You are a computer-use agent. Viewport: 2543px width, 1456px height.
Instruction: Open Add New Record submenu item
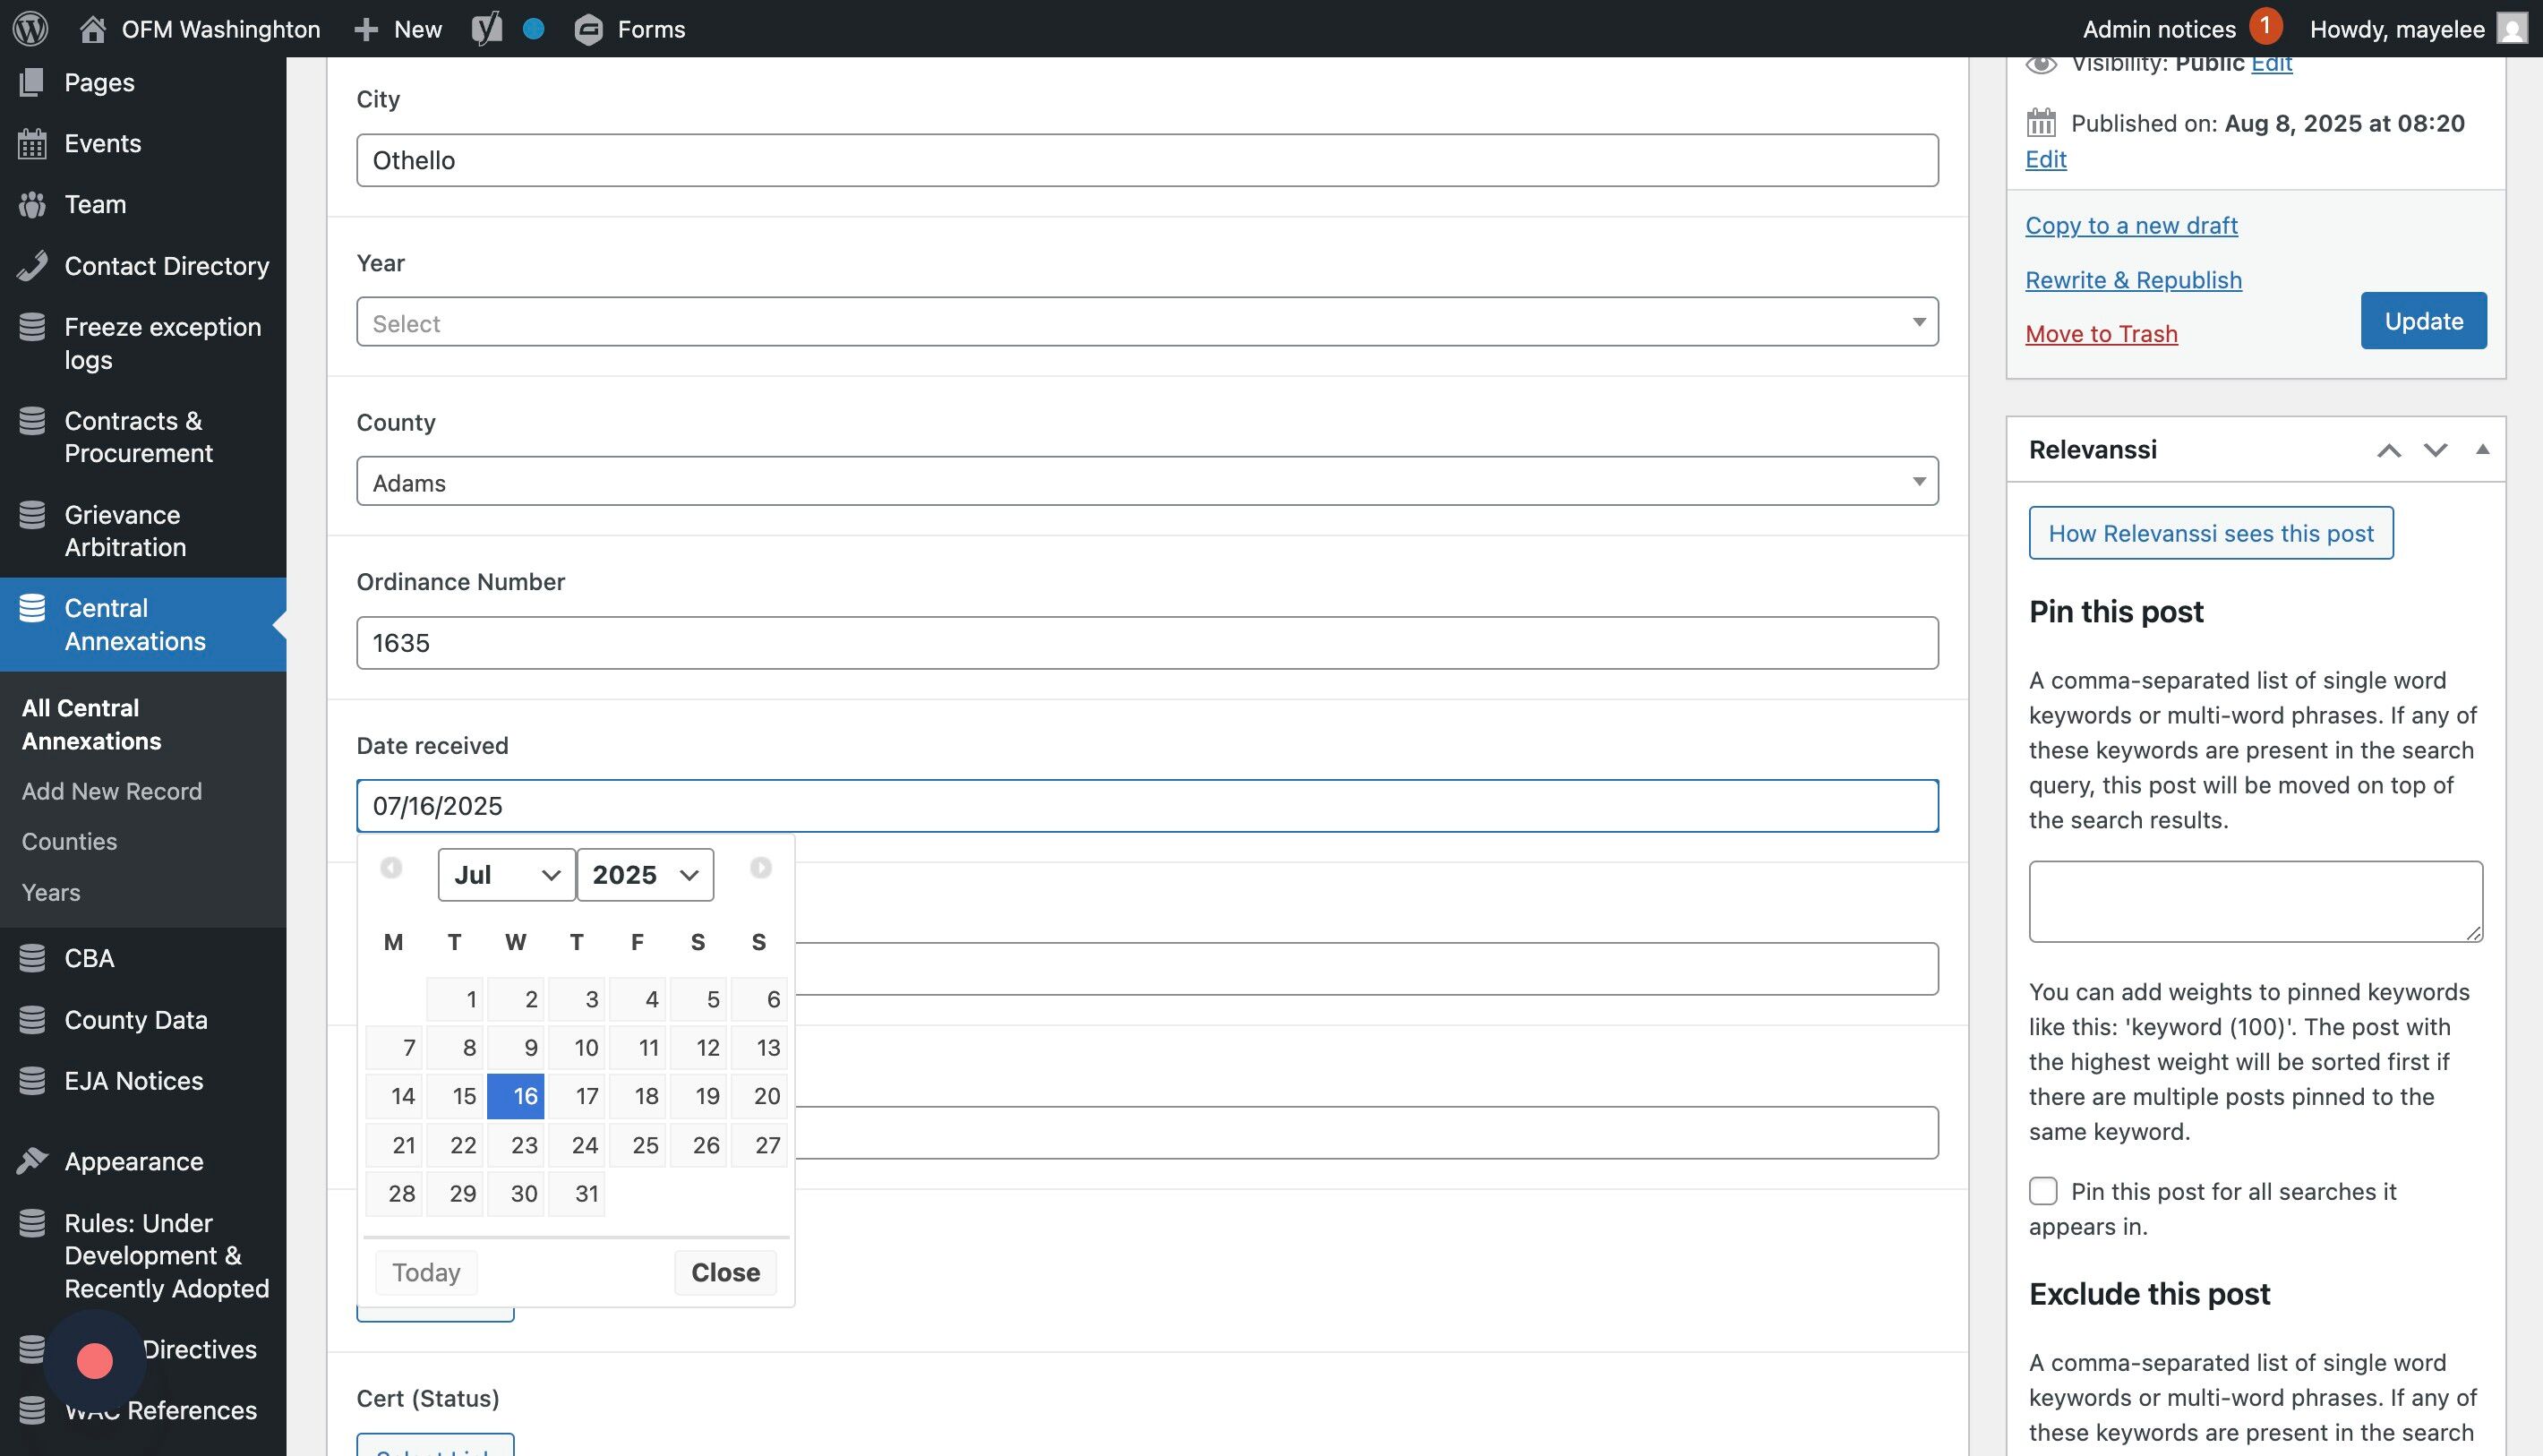(112, 791)
